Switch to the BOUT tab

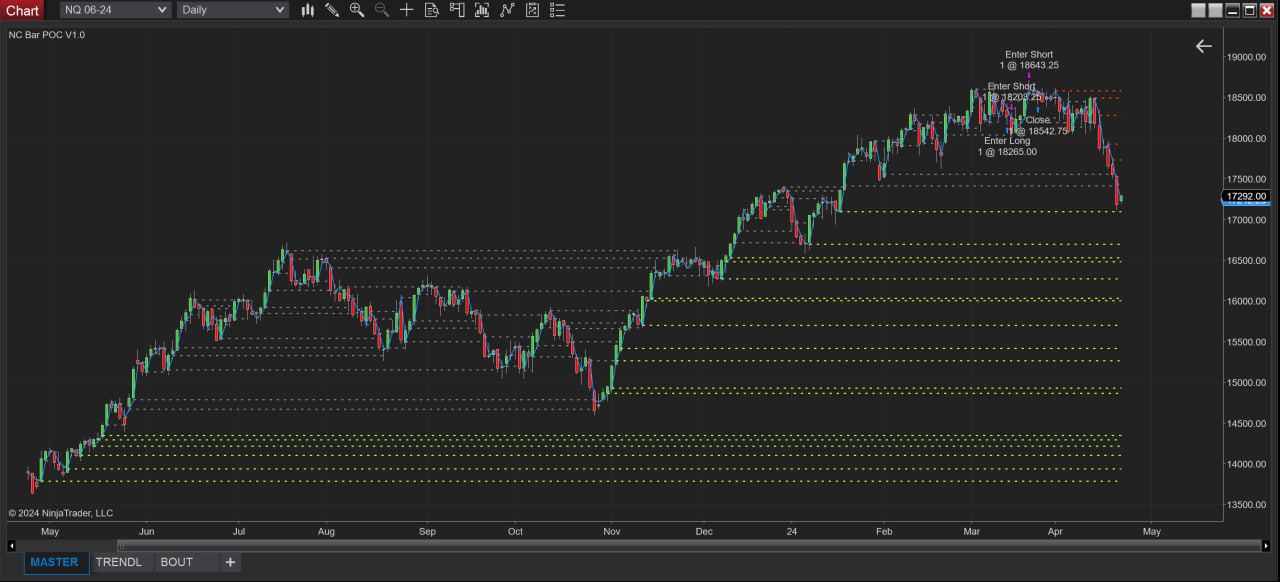pos(177,562)
